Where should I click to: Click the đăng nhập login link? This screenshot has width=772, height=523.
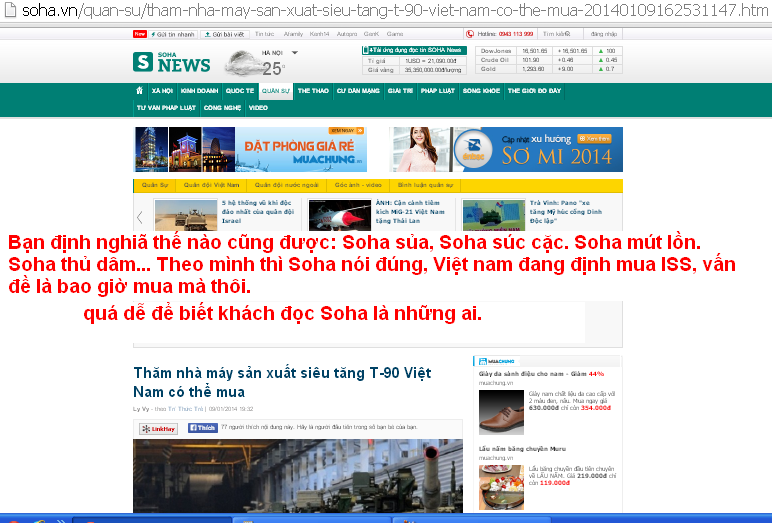click(604, 34)
